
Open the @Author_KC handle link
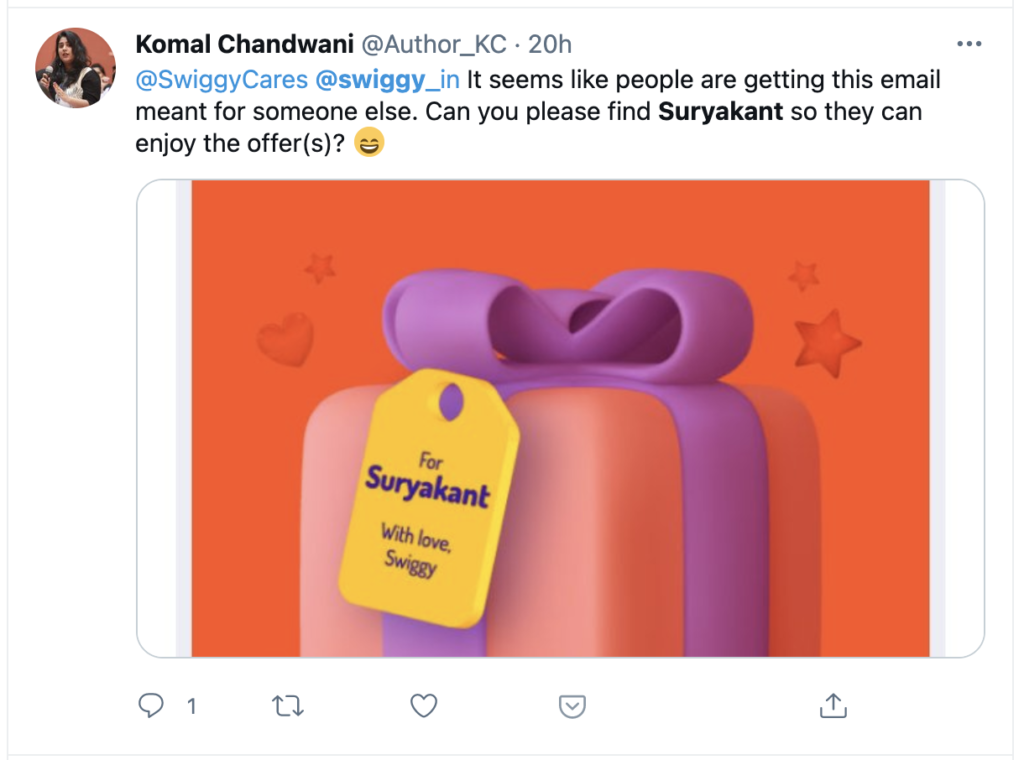click(x=433, y=45)
